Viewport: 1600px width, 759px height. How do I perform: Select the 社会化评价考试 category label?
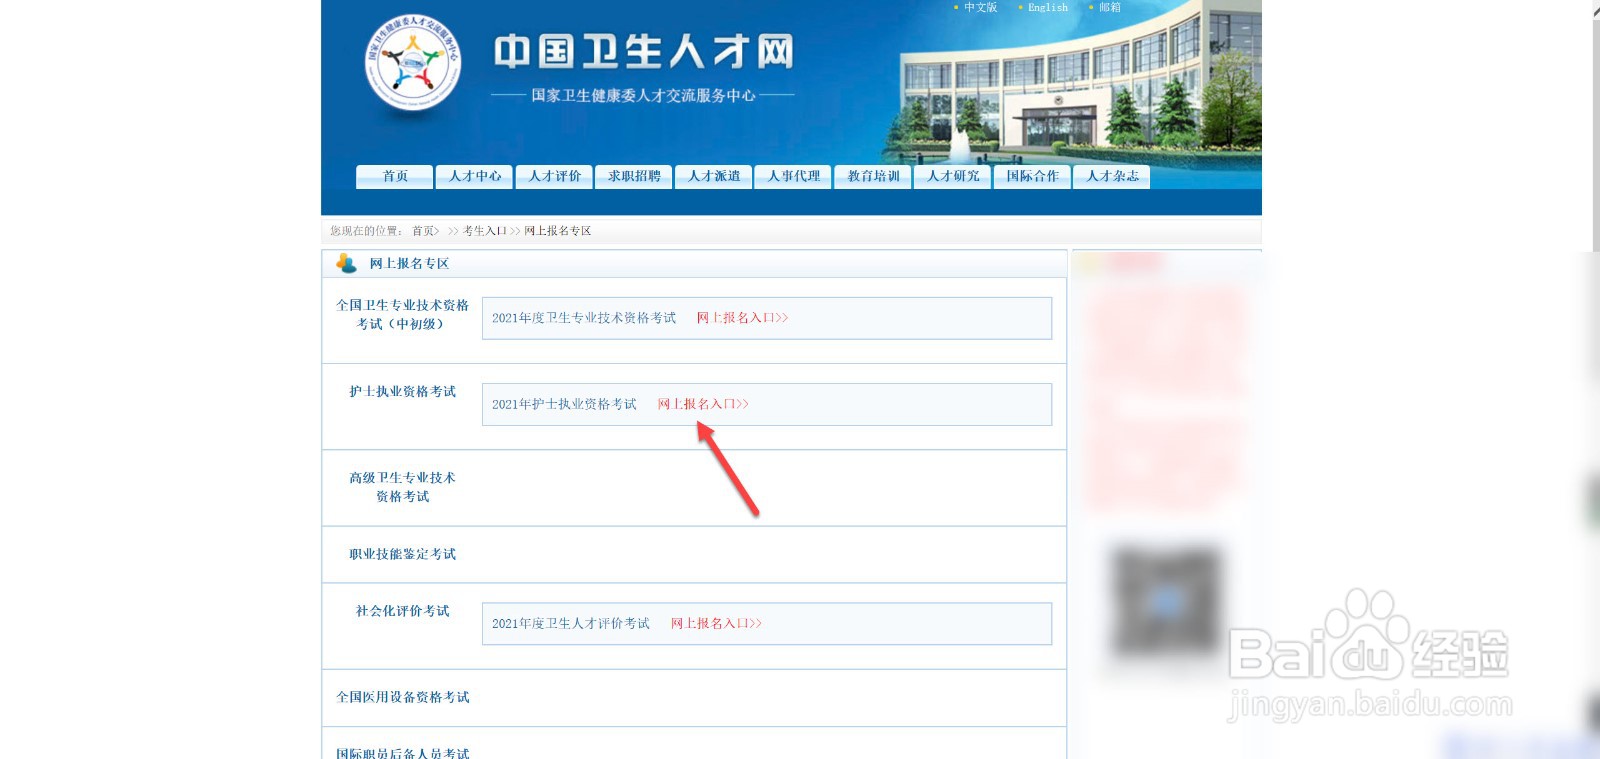pos(402,611)
